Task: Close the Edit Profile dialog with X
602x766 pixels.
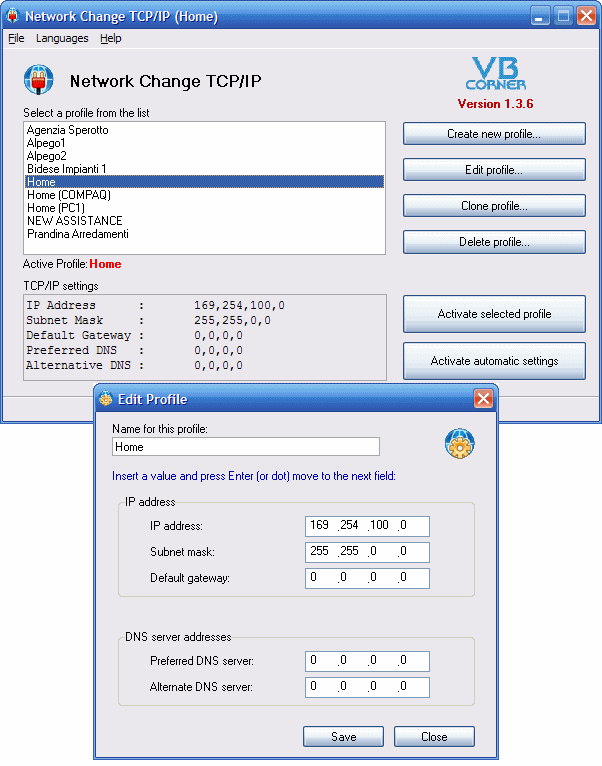Action: (x=483, y=399)
